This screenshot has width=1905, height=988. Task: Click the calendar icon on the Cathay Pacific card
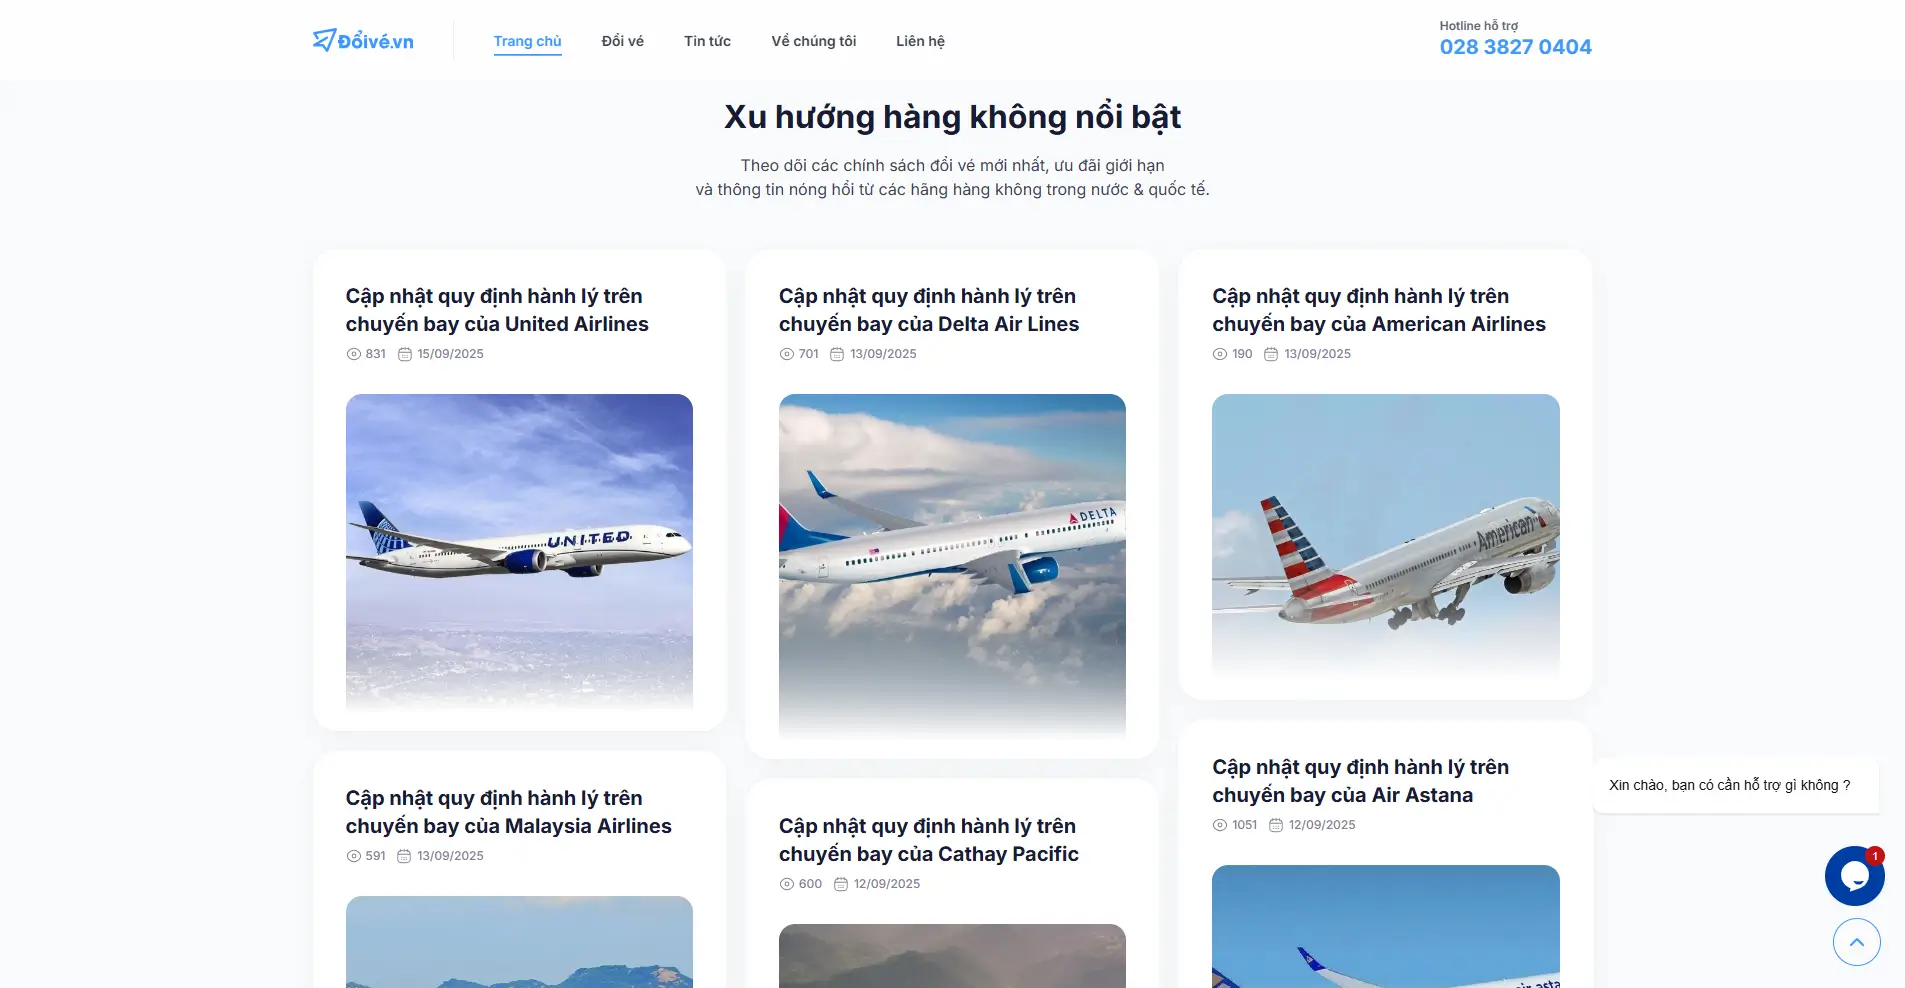[841, 884]
